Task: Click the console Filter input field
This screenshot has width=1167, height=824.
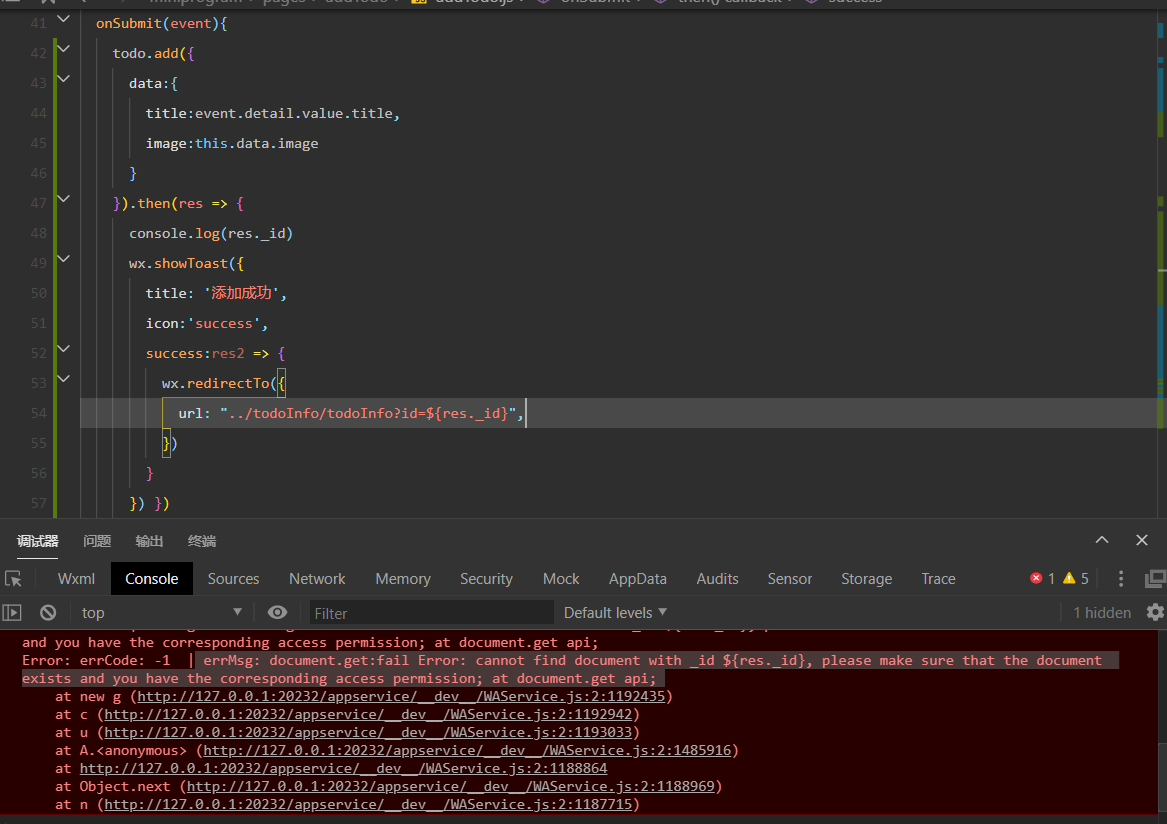Action: pos(431,613)
